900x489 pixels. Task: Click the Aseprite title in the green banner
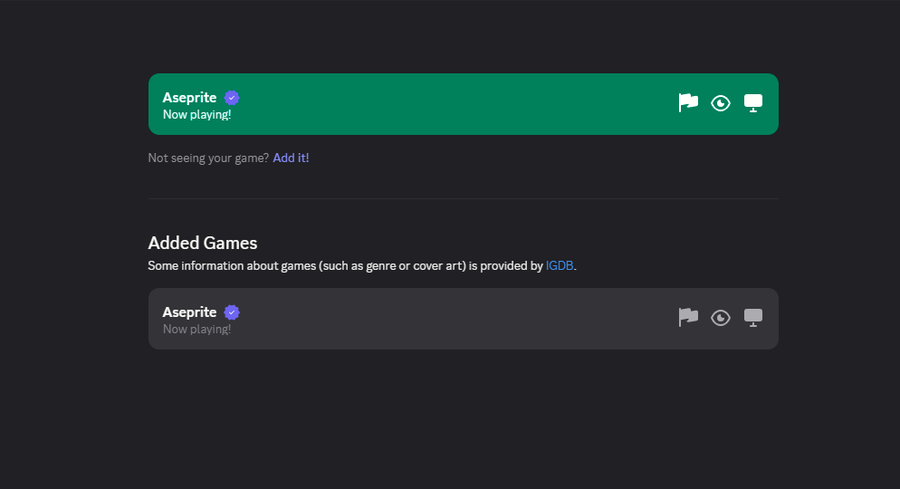190,97
